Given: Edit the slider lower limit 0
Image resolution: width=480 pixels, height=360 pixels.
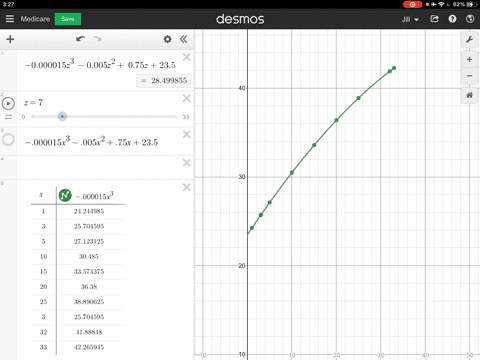Looking at the screenshot, I should pos(23,117).
